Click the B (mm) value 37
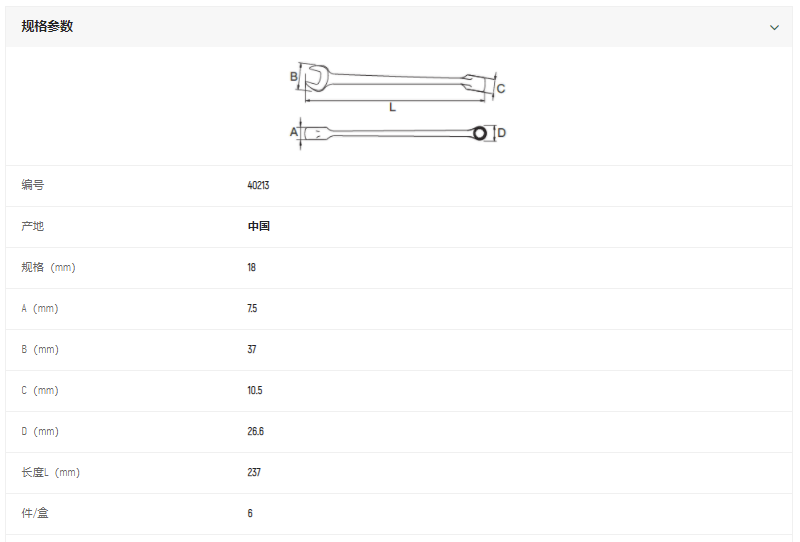The image size is (800, 542). coord(252,349)
